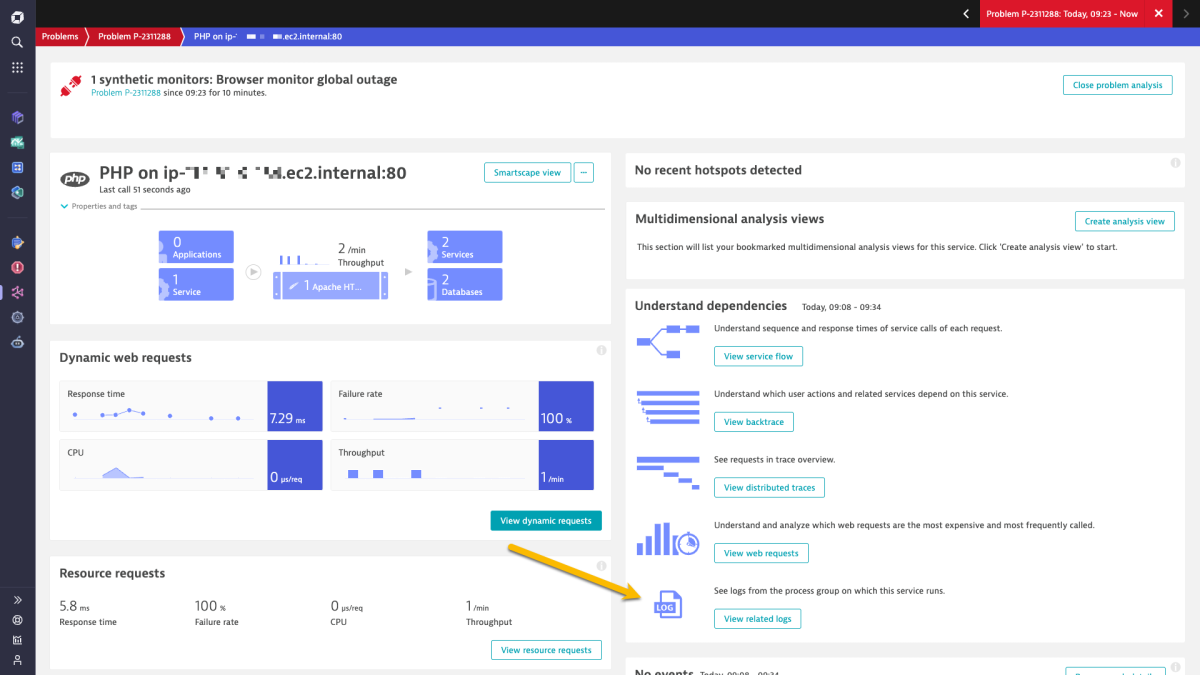
Task: Open the apps grid icon in sidebar
Action: [17, 67]
